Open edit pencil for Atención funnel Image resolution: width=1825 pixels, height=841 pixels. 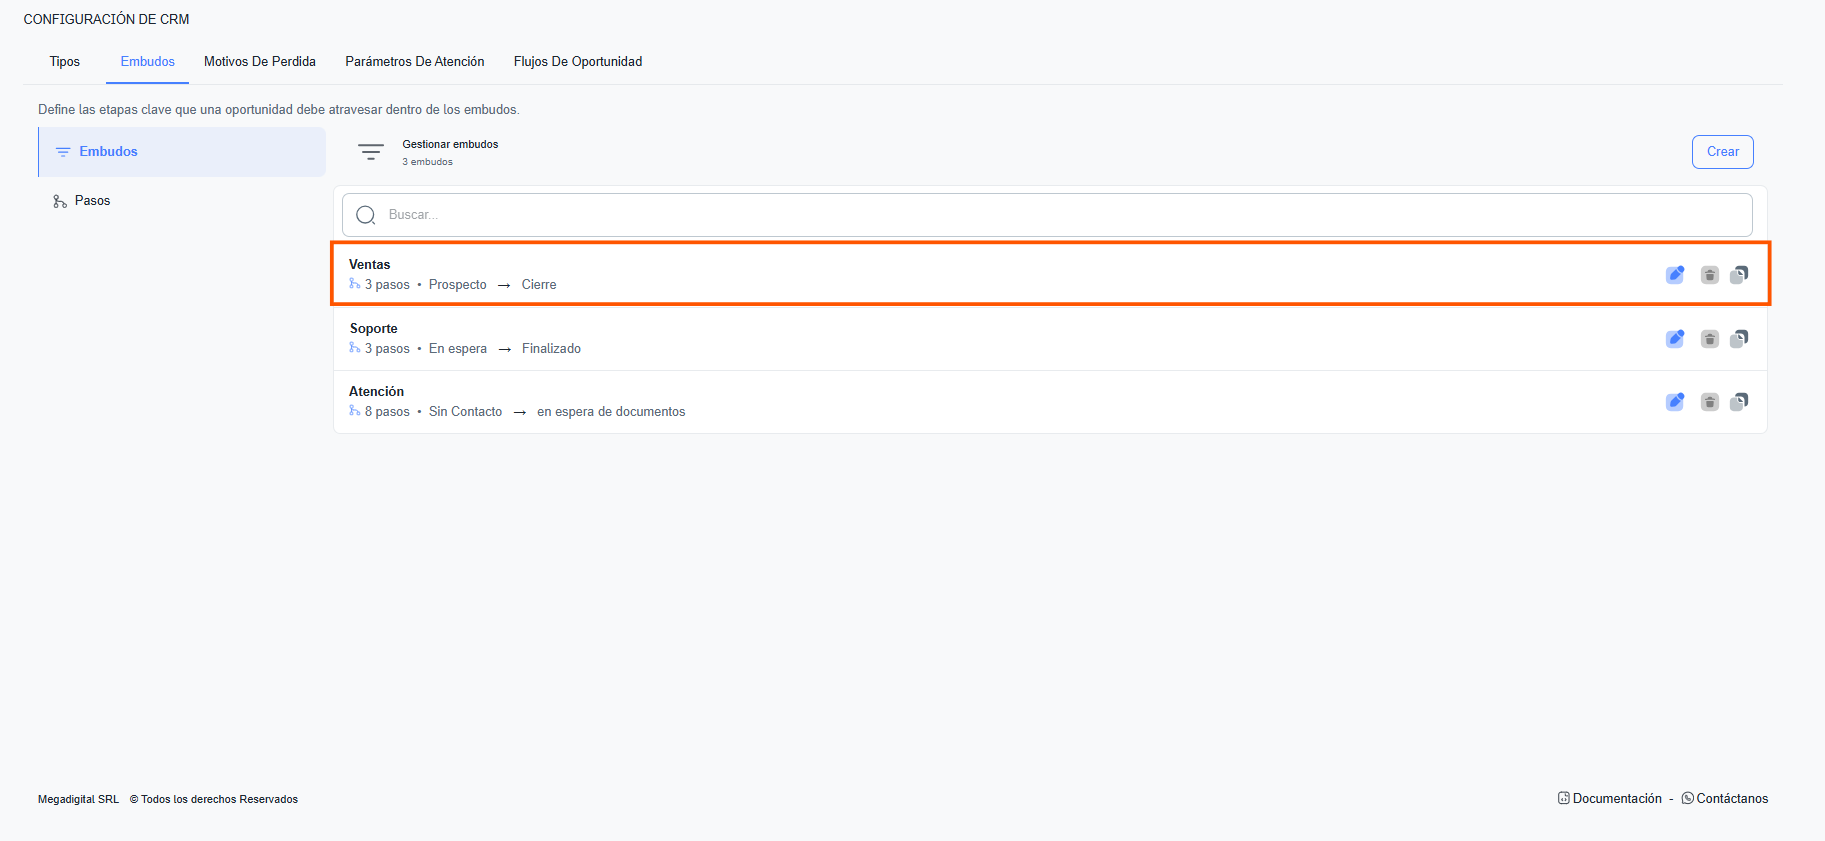click(1674, 402)
